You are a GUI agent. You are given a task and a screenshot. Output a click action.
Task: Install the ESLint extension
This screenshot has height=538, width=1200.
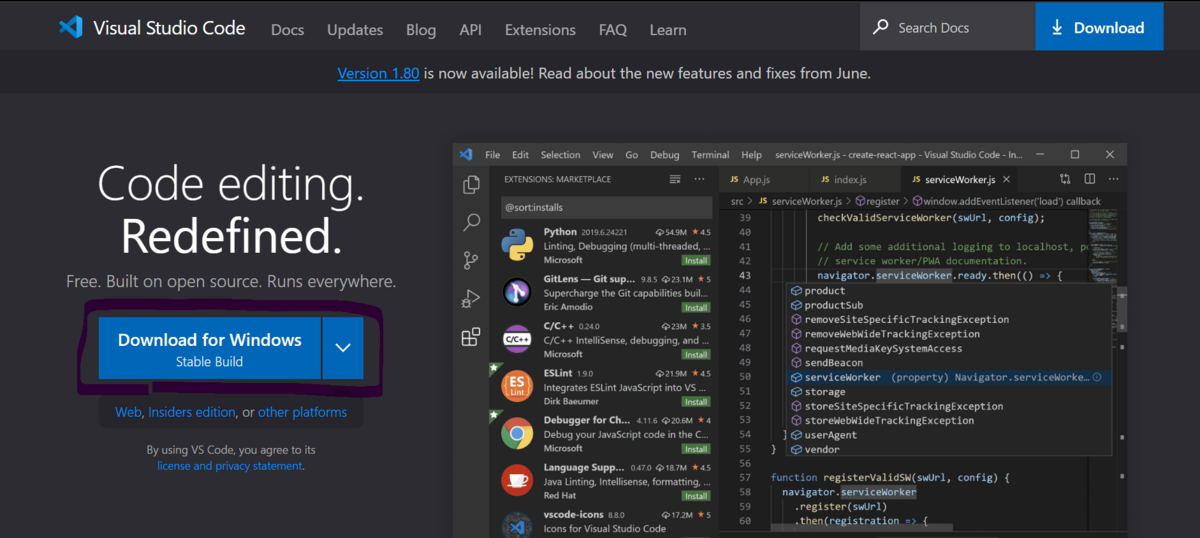tap(696, 402)
